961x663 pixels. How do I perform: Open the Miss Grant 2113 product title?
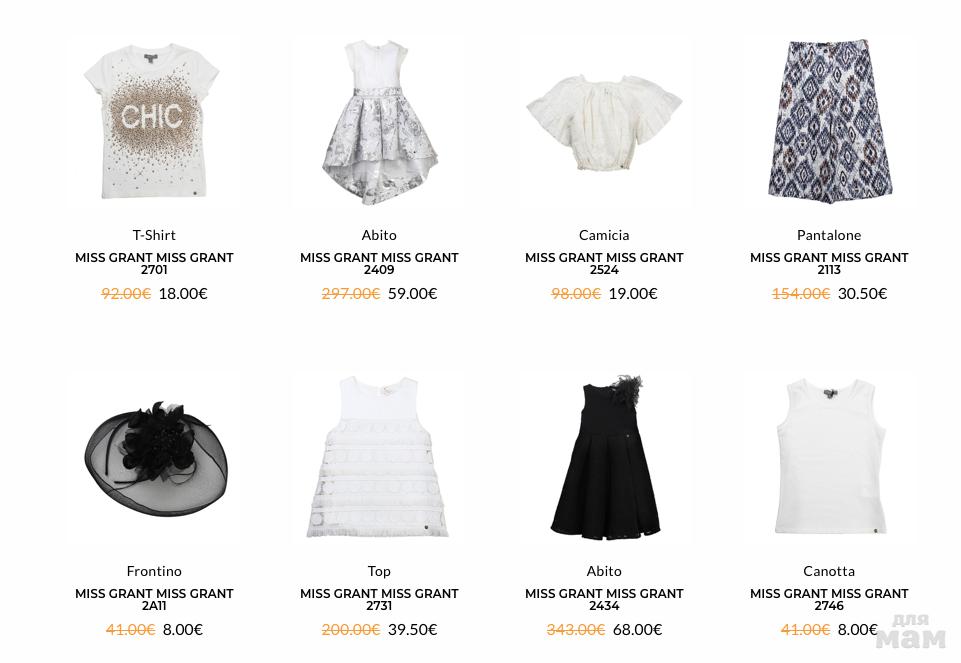(829, 263)
